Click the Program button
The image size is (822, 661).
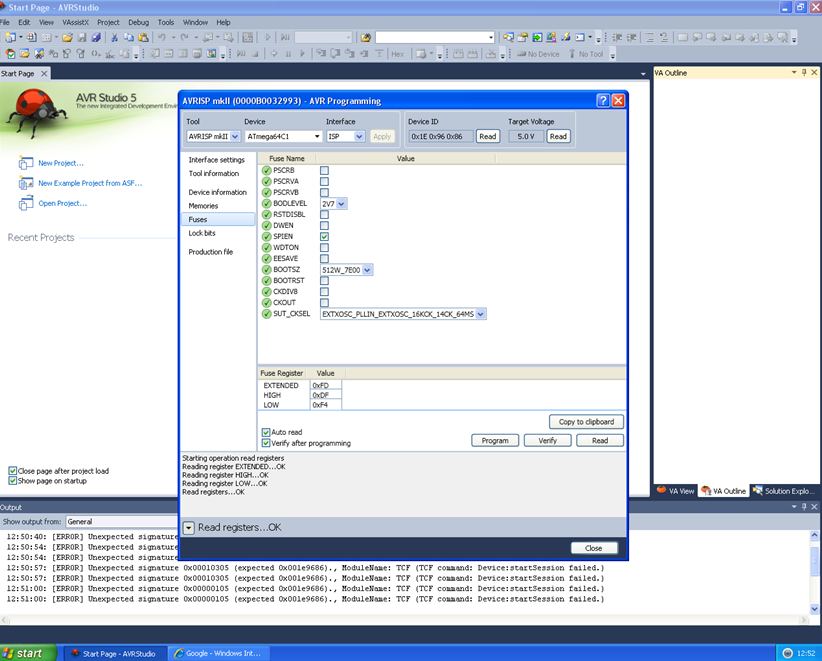[x=495, y=440]
